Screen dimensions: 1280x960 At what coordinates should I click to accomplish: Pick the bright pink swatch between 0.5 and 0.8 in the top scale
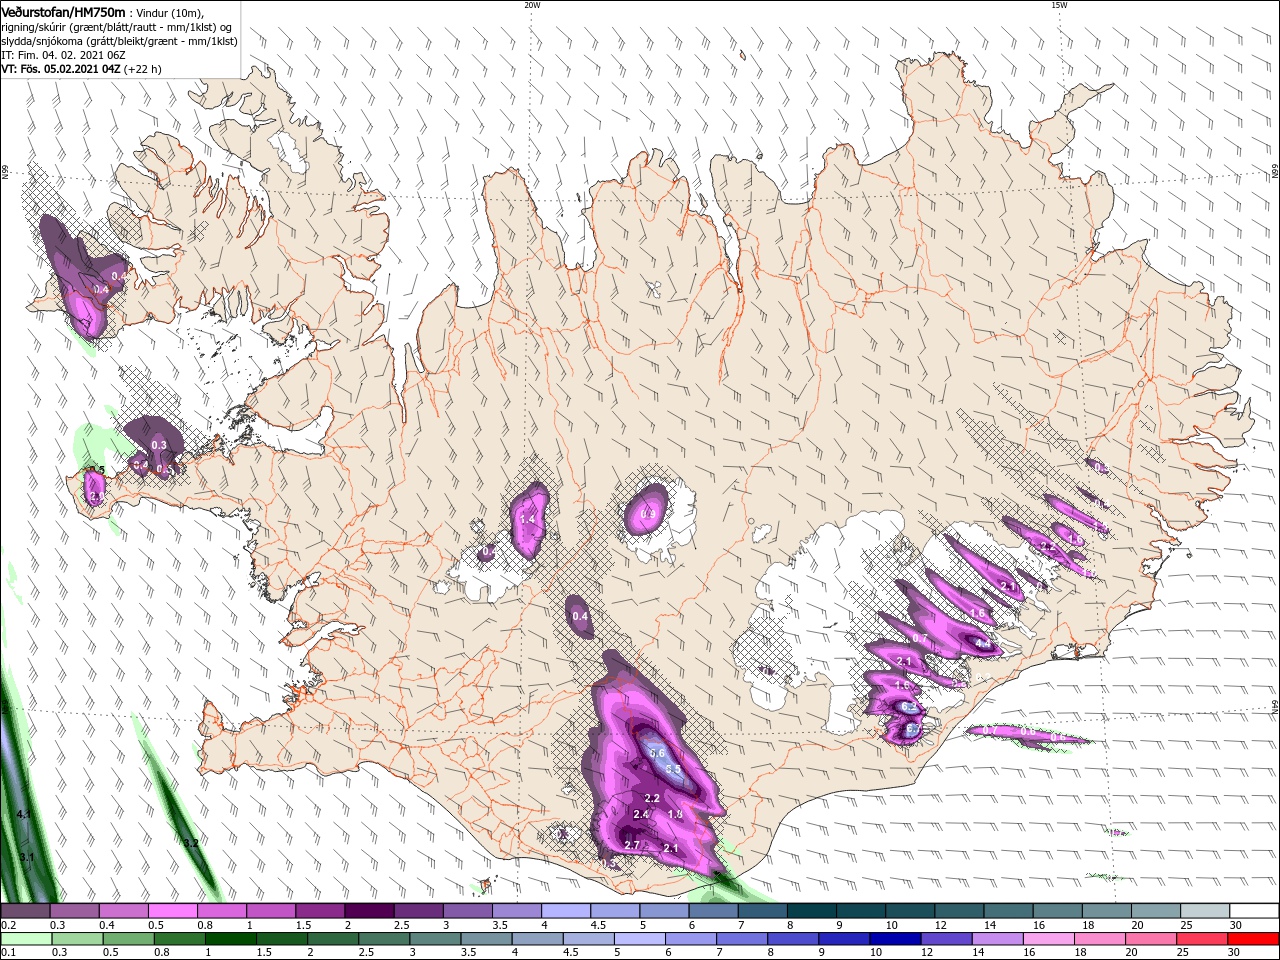pyautogui.click(x=172, y=911)
